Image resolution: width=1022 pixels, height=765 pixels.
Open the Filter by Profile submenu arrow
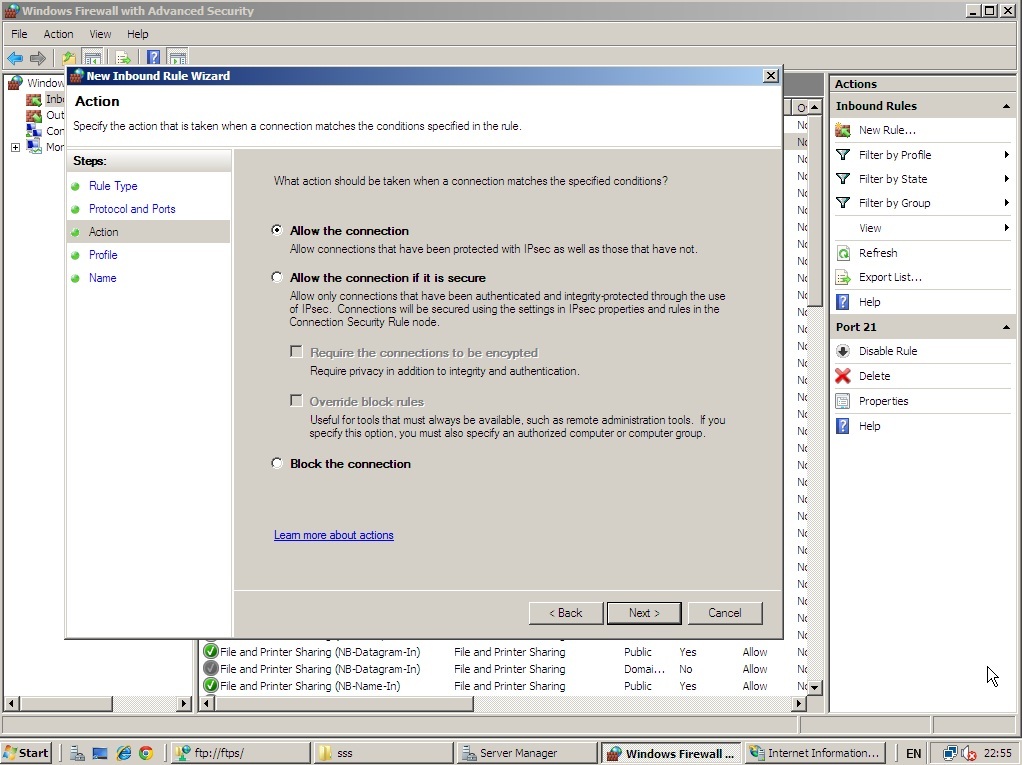tap(1007, 154)
